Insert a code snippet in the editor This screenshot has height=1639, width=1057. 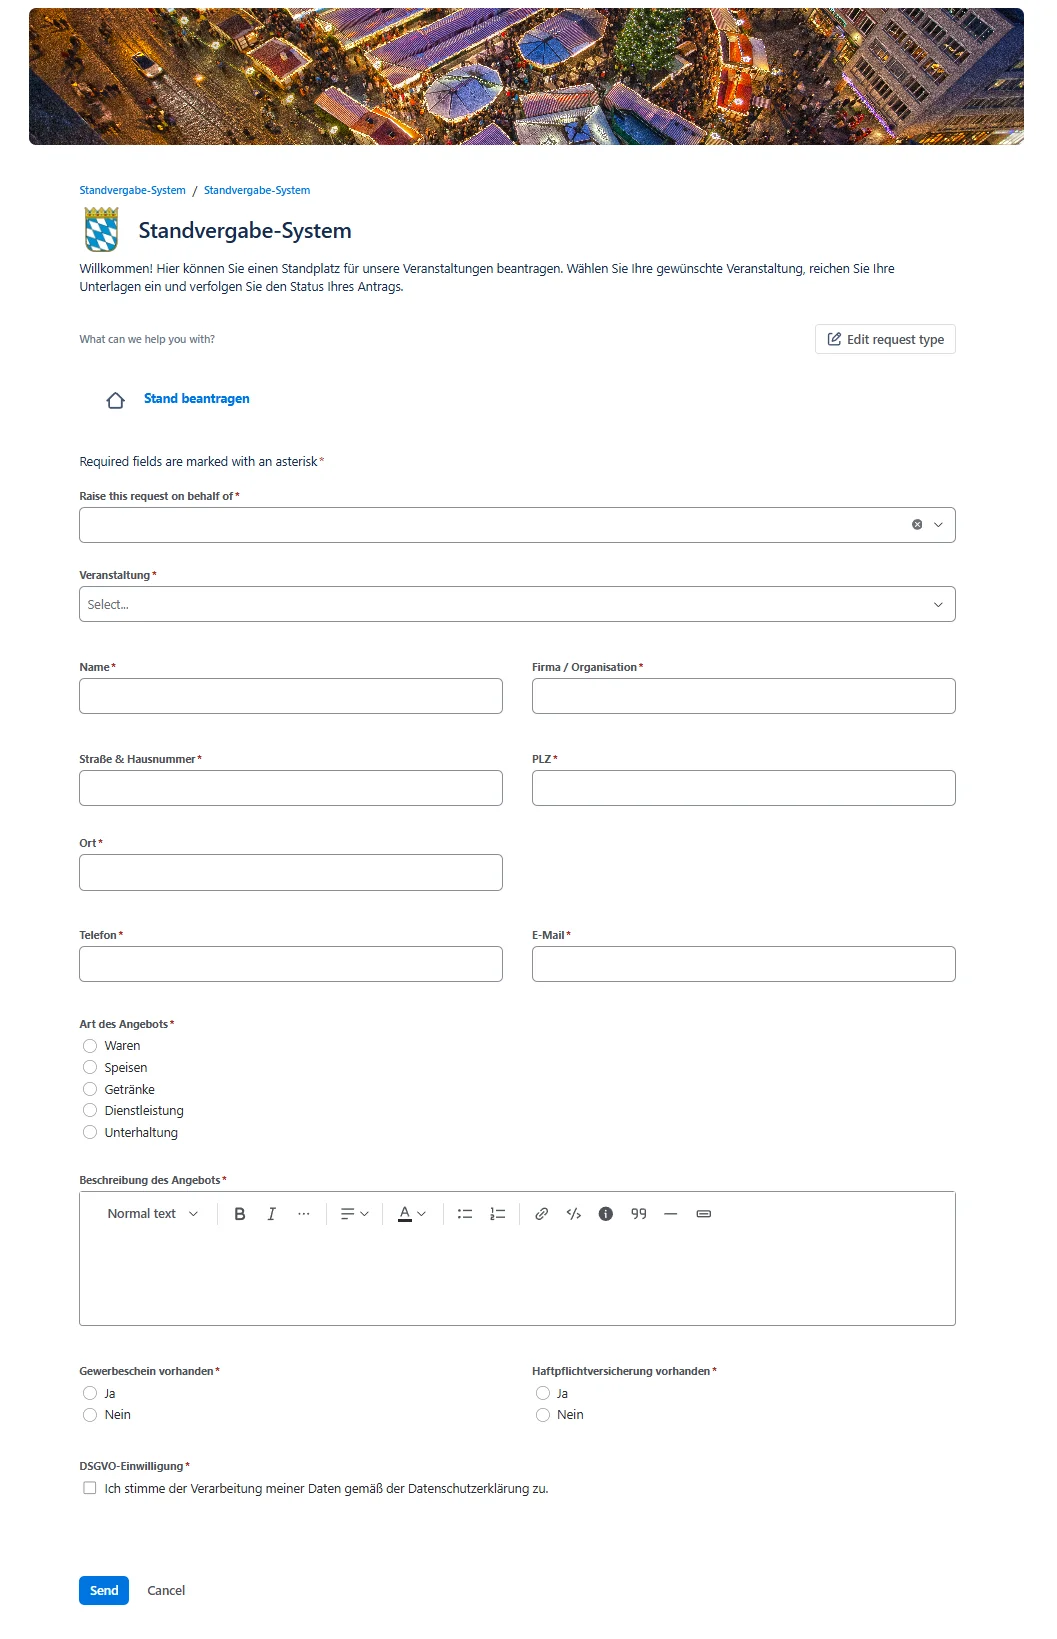pos(574,1214)
